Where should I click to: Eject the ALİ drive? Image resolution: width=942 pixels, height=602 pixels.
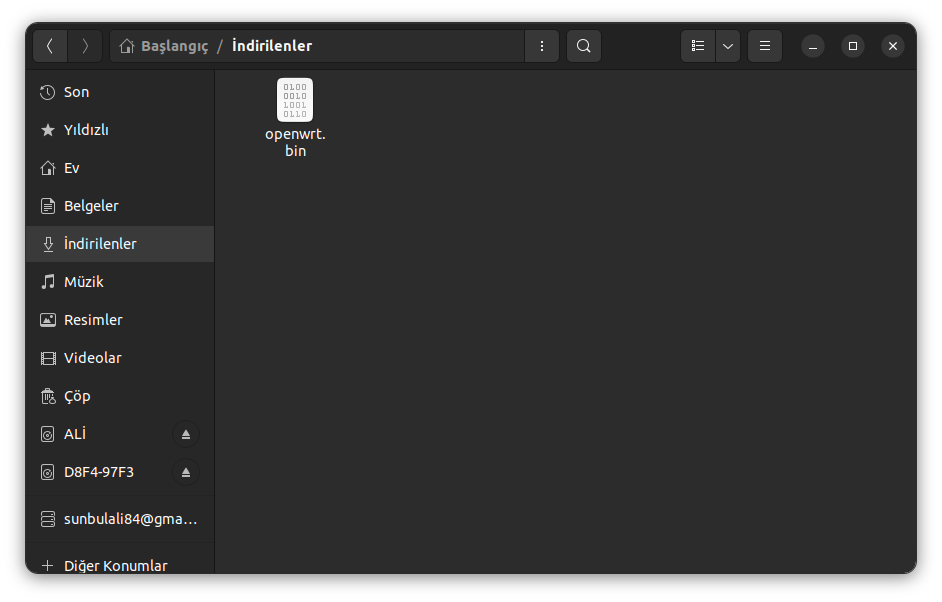[186, 434]
